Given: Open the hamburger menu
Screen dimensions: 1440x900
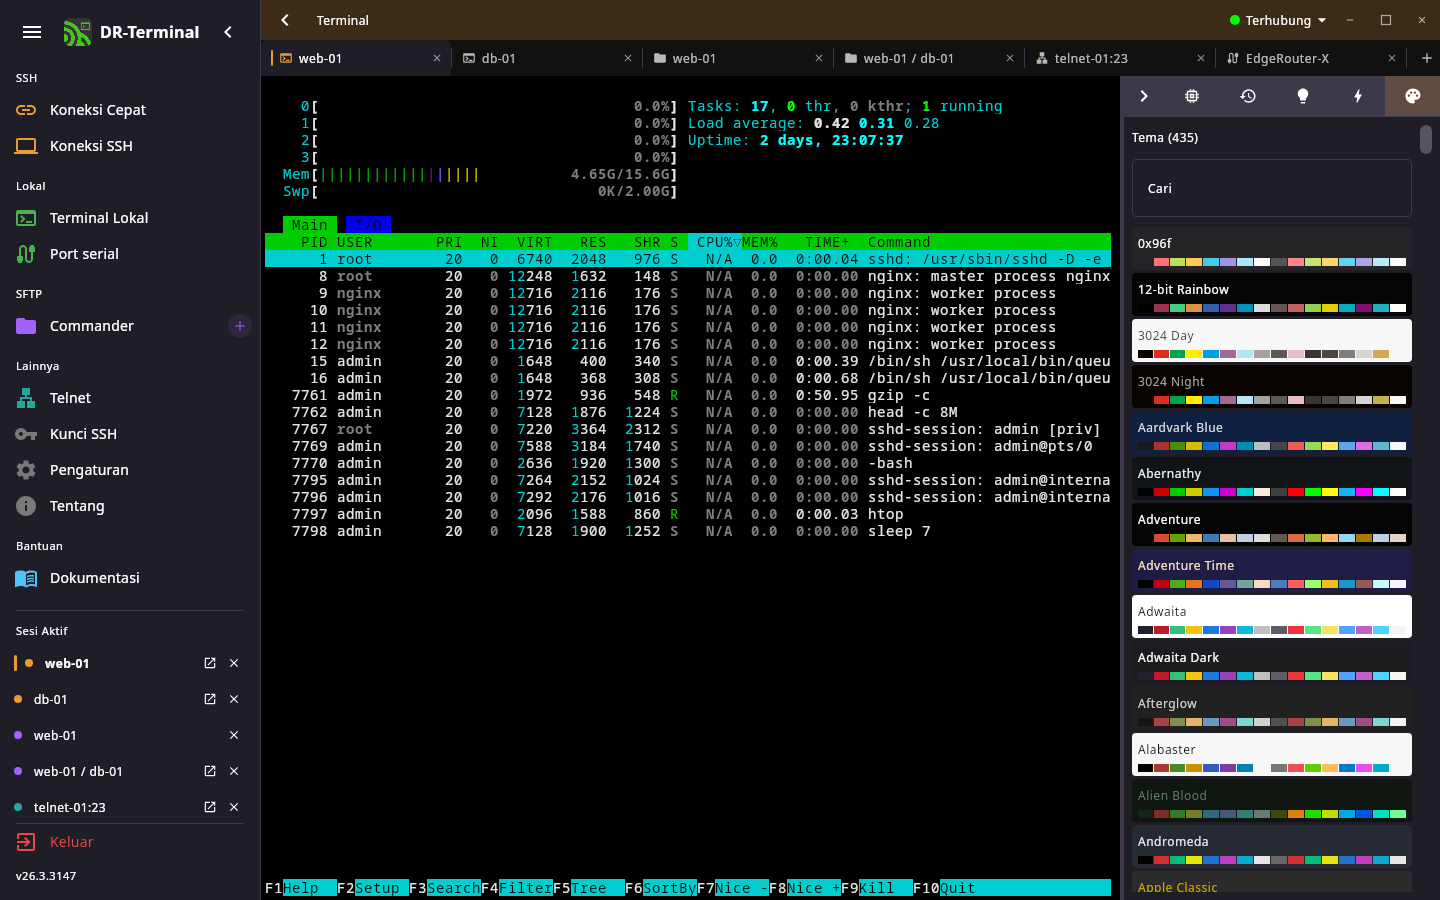Looking at the screenshot, I should tap(32, 32).
